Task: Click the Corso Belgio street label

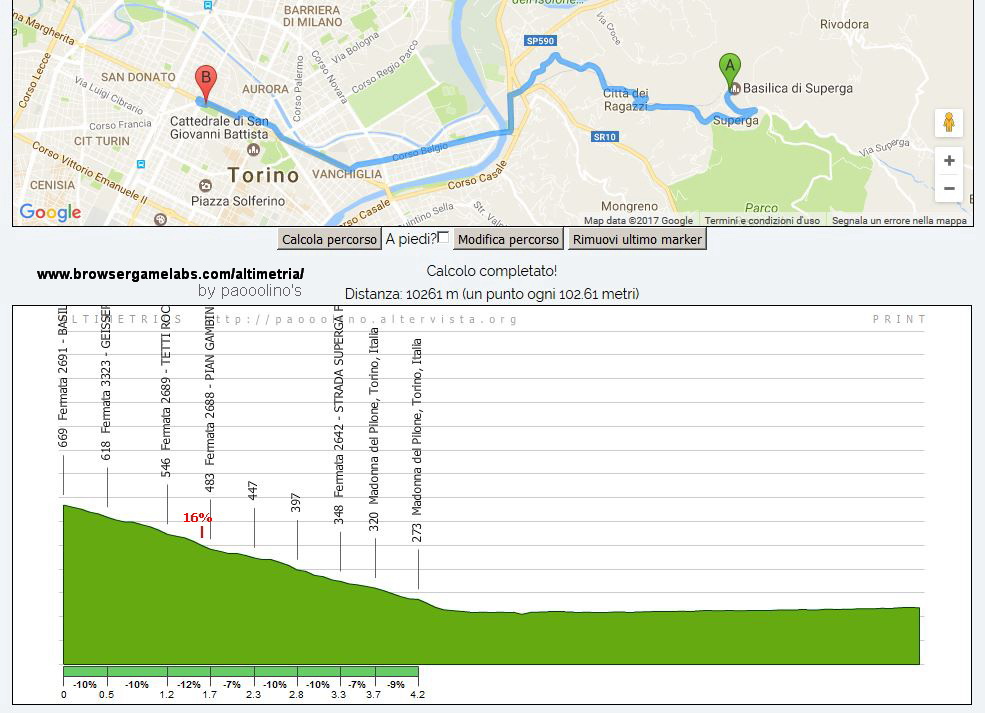Action: [x=420, y=151]
